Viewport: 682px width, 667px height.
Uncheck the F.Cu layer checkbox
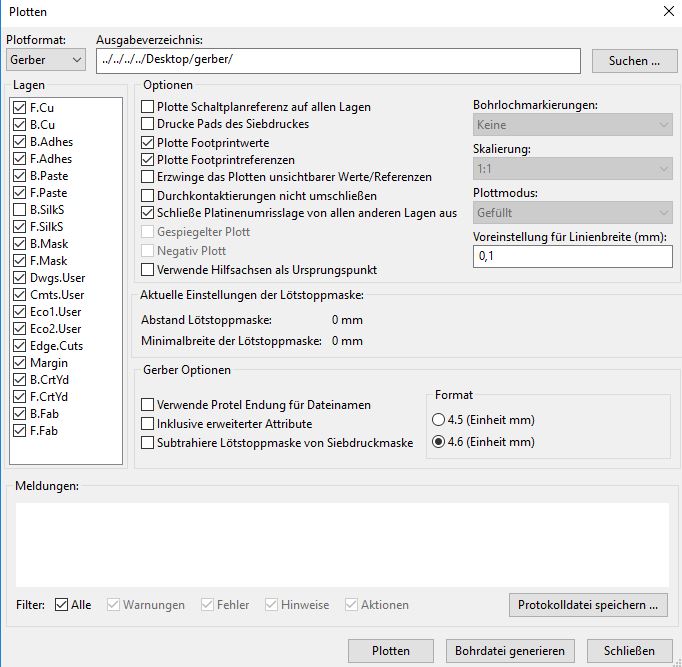click(x=19, y=107)
